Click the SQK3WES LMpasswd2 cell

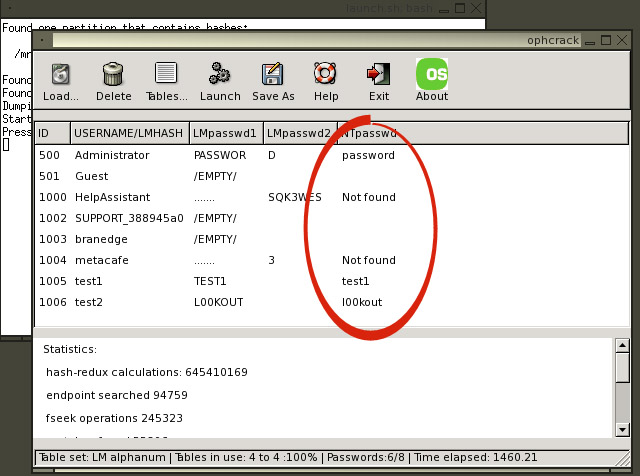pos(295,197)
